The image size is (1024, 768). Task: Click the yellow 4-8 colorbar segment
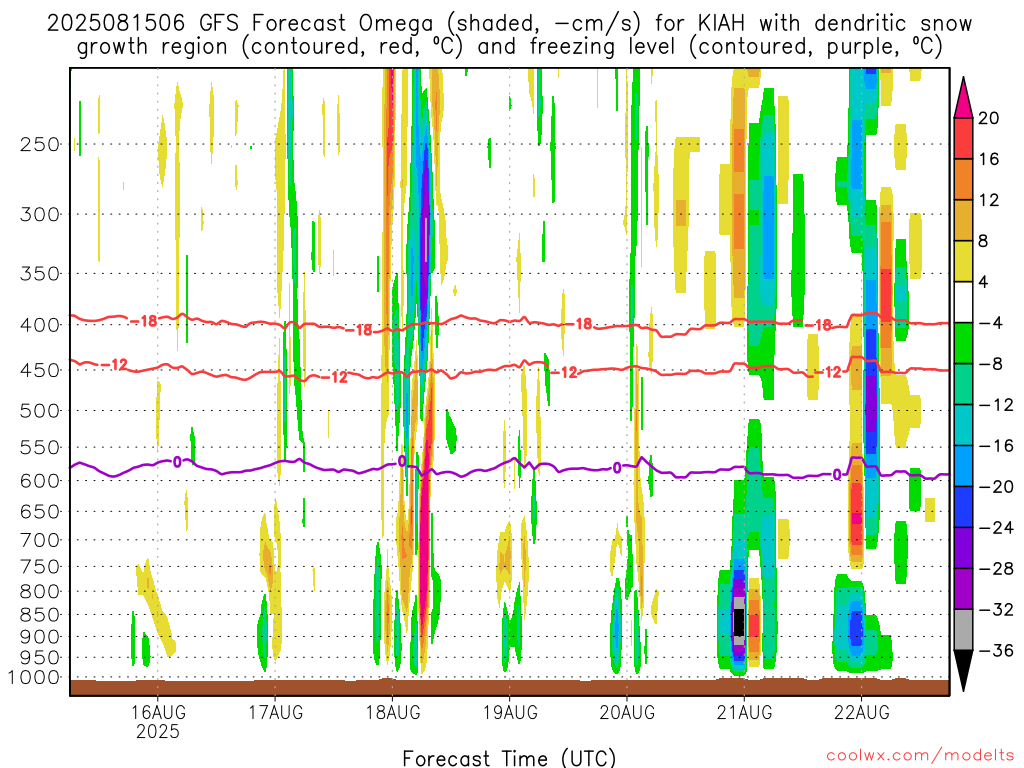(963, 261)
